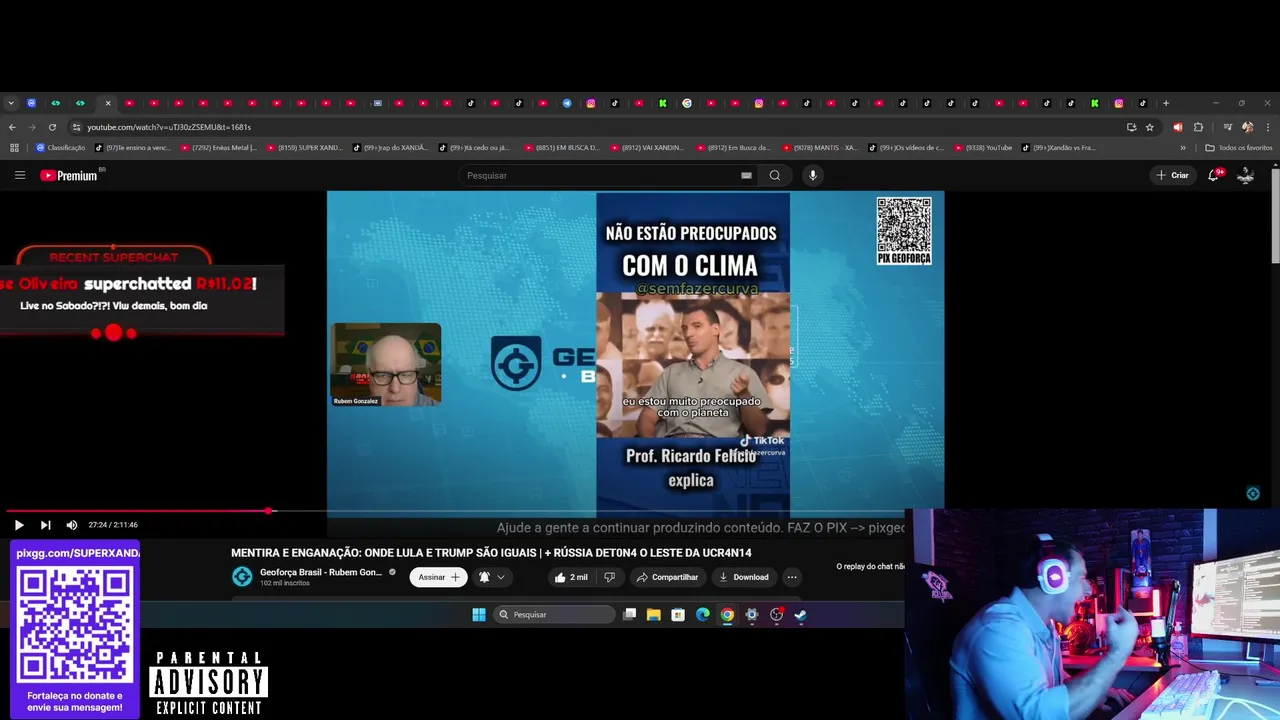1280x720 pixels.
Task: Open Steam from the taskbar
Action: click(800, 615)
